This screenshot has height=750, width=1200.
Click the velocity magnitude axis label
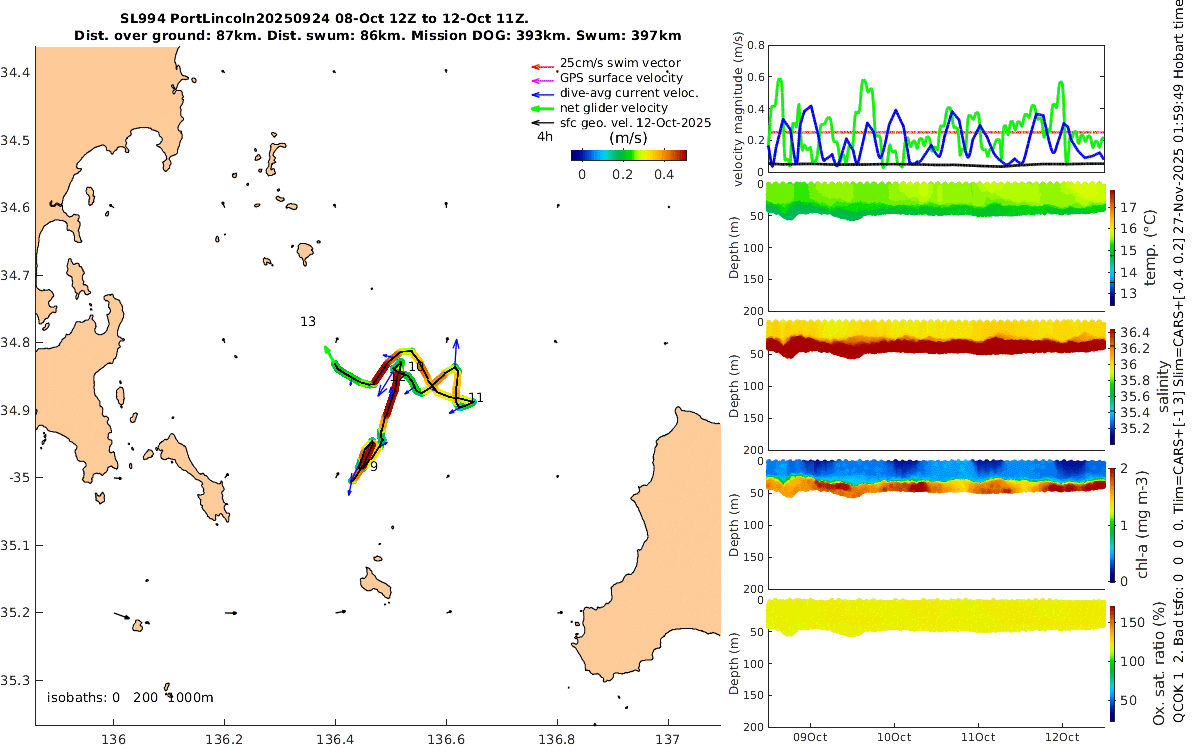click(x=739, y=109)
